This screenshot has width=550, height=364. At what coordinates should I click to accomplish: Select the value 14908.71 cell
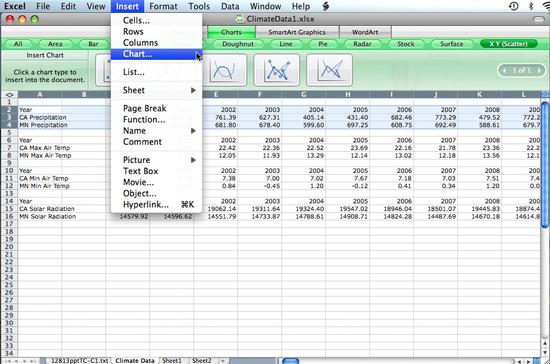[x=347, y=217]
